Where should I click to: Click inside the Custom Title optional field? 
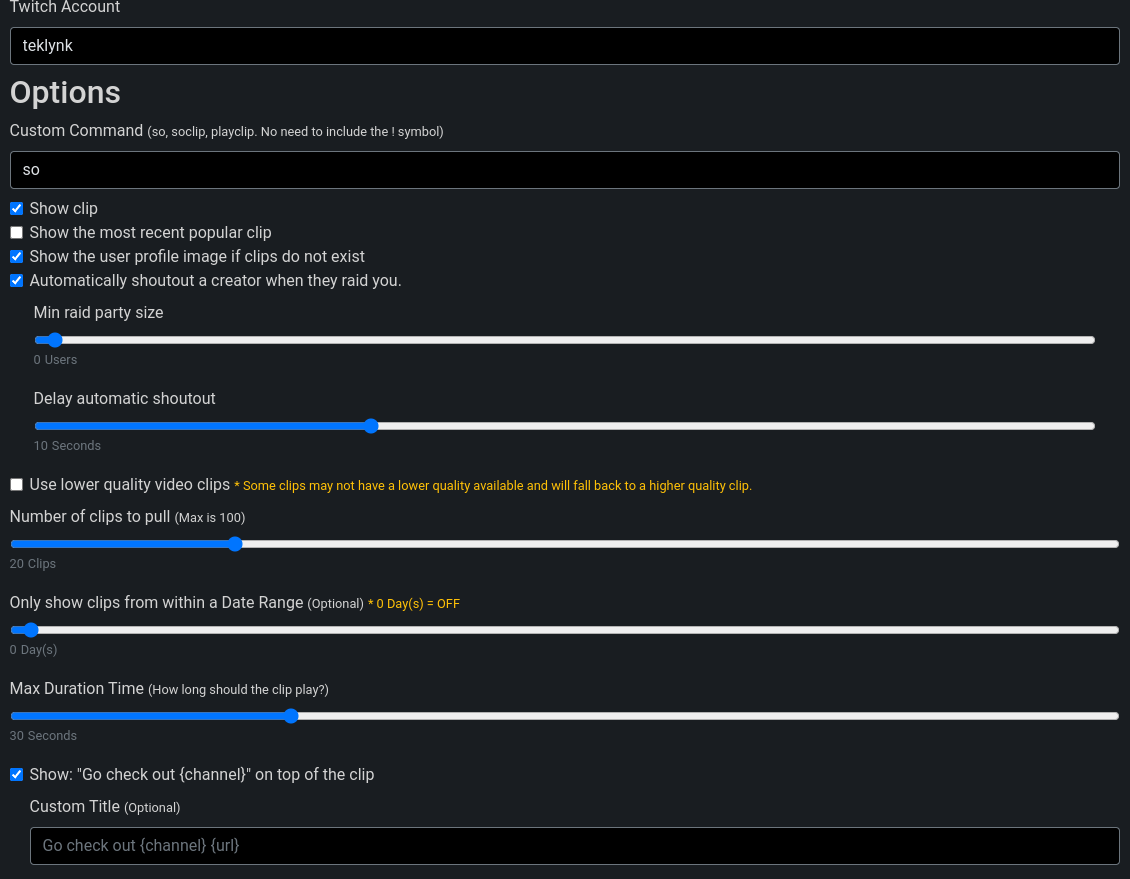(575, 845)
